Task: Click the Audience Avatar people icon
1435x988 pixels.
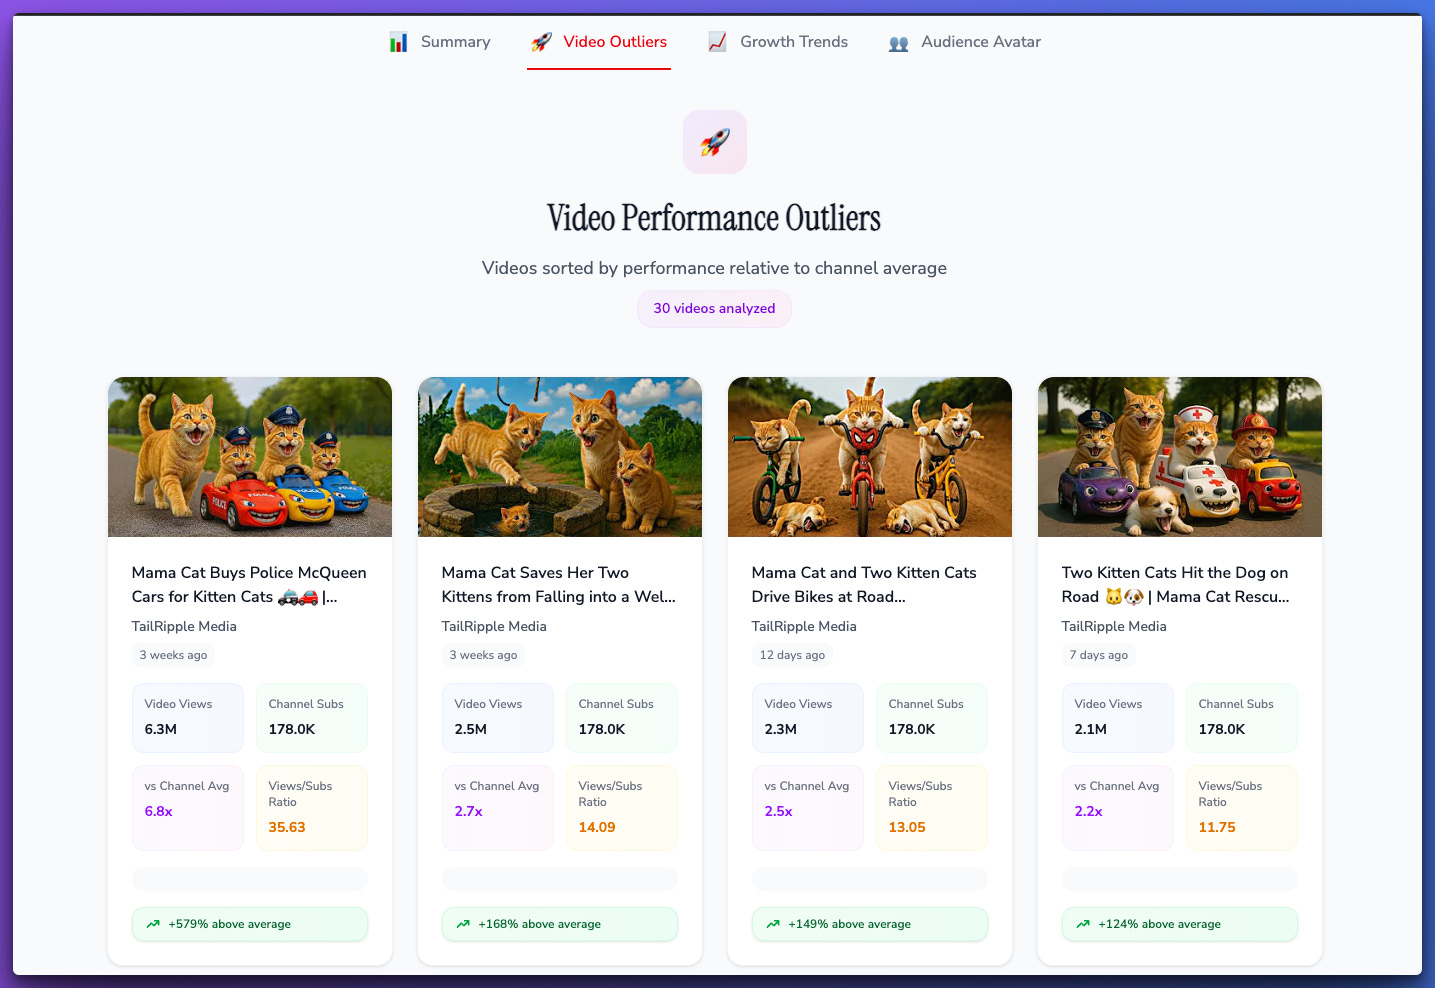Action: [899, 43]
